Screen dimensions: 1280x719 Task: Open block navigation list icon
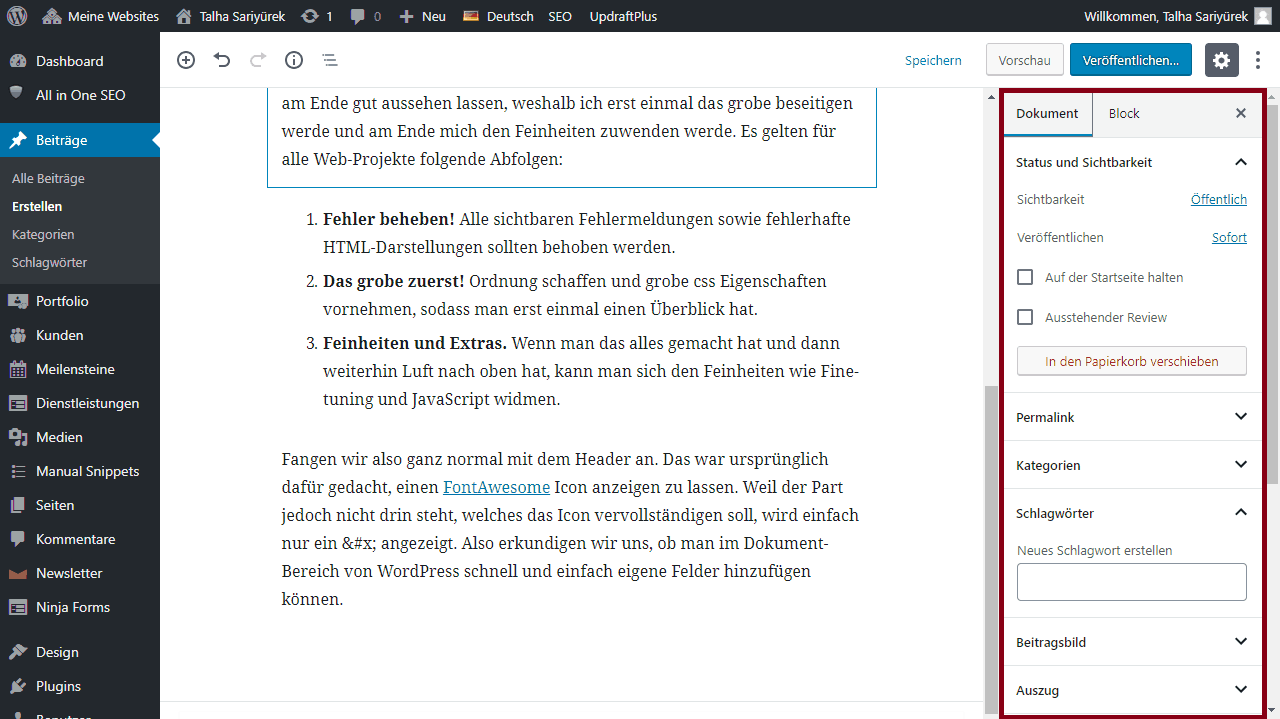click(330, 60)
